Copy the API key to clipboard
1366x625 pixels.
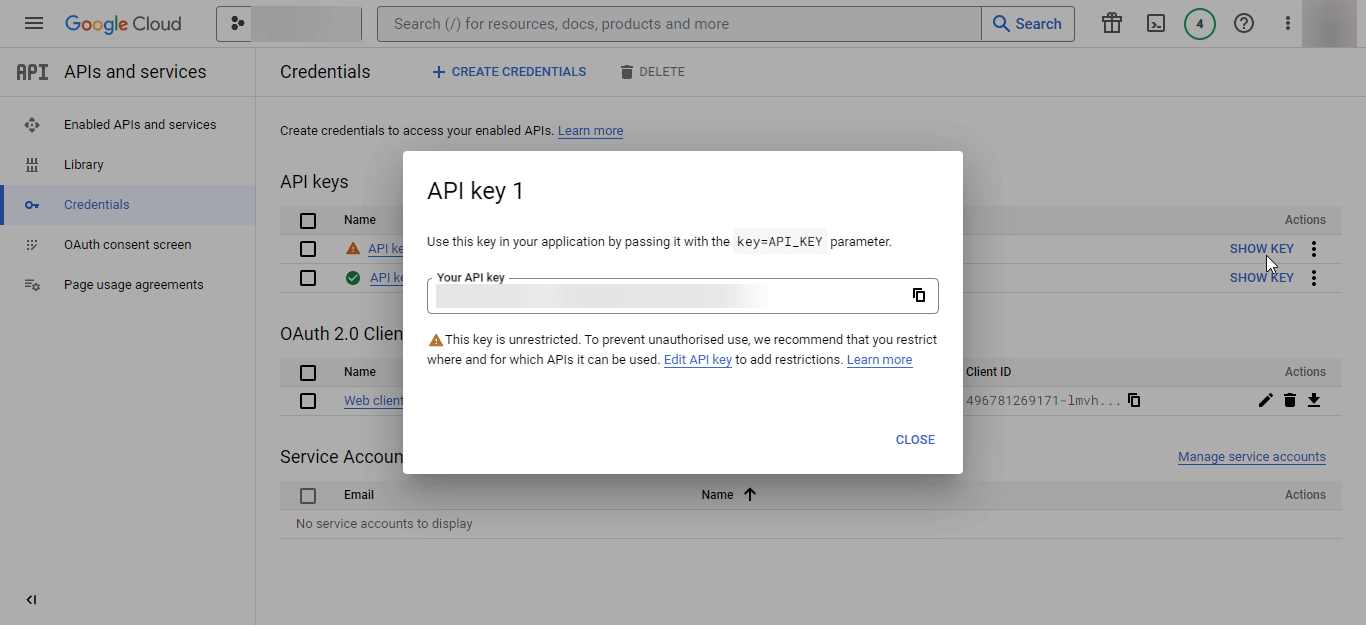(x=919, y=295)
